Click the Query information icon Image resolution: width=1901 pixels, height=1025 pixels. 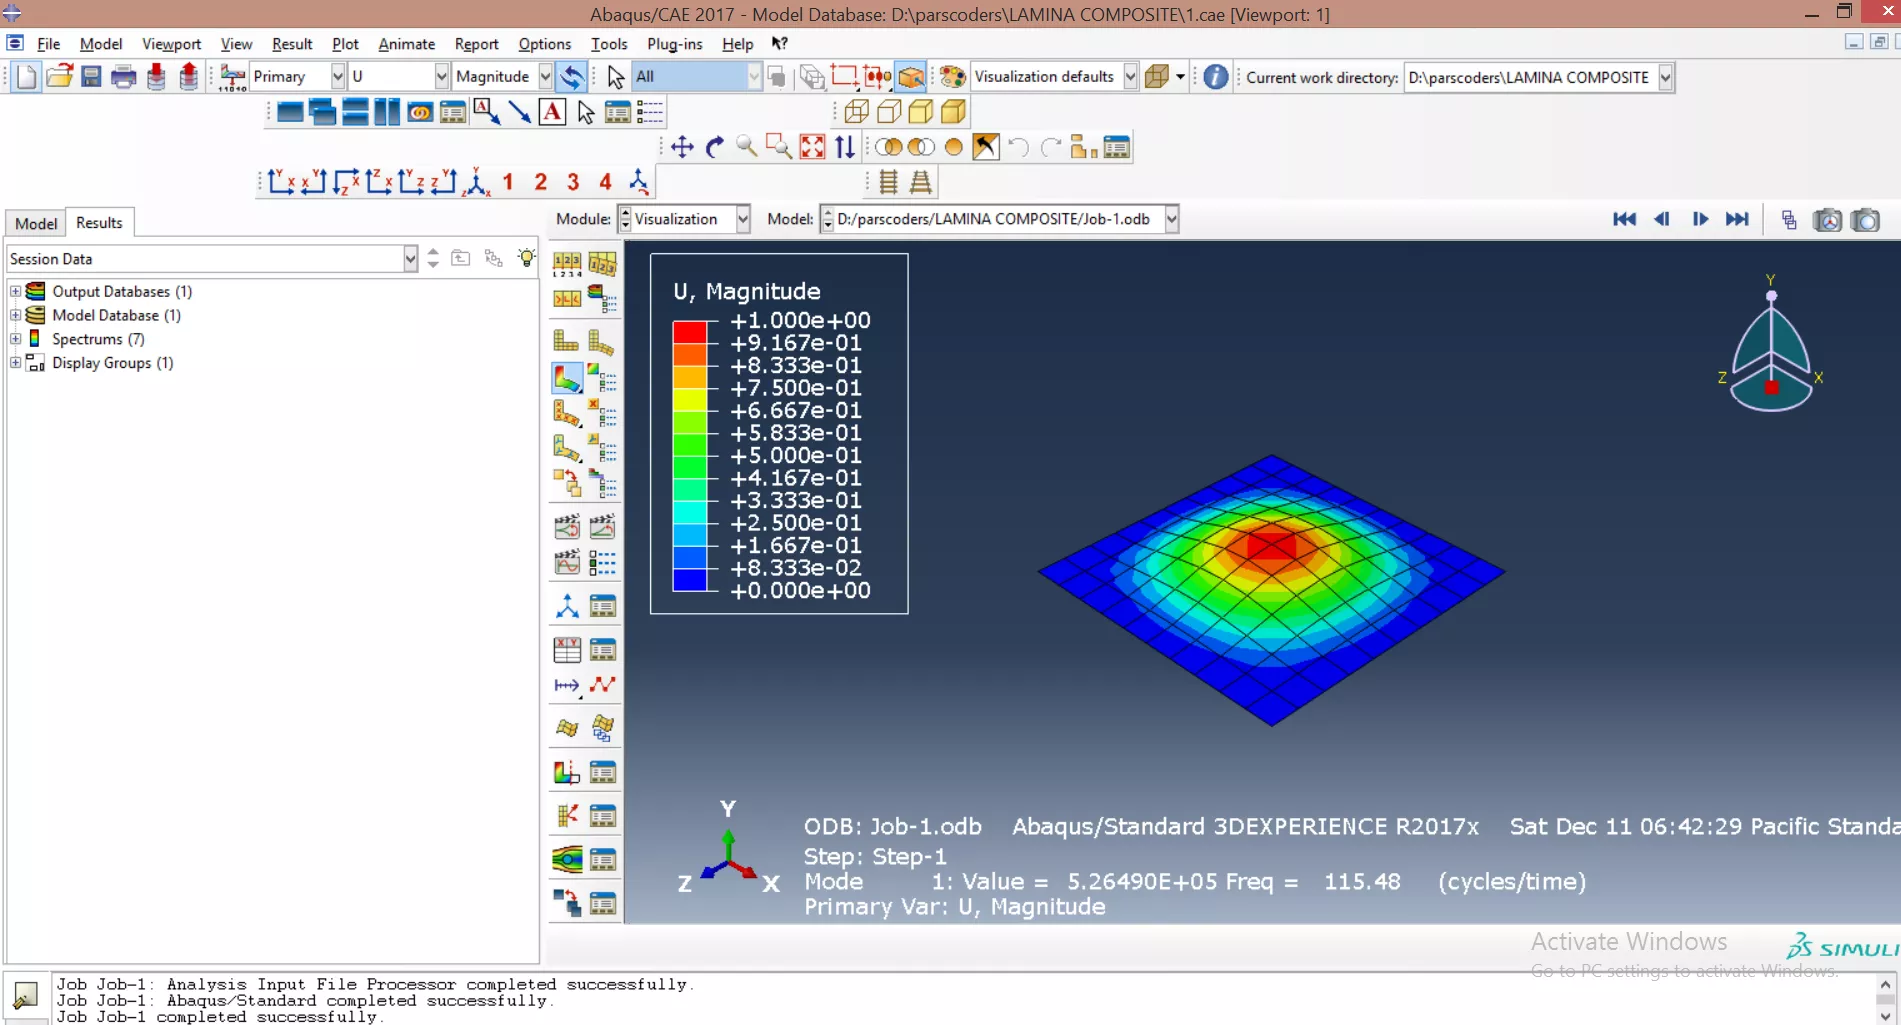1215,77
